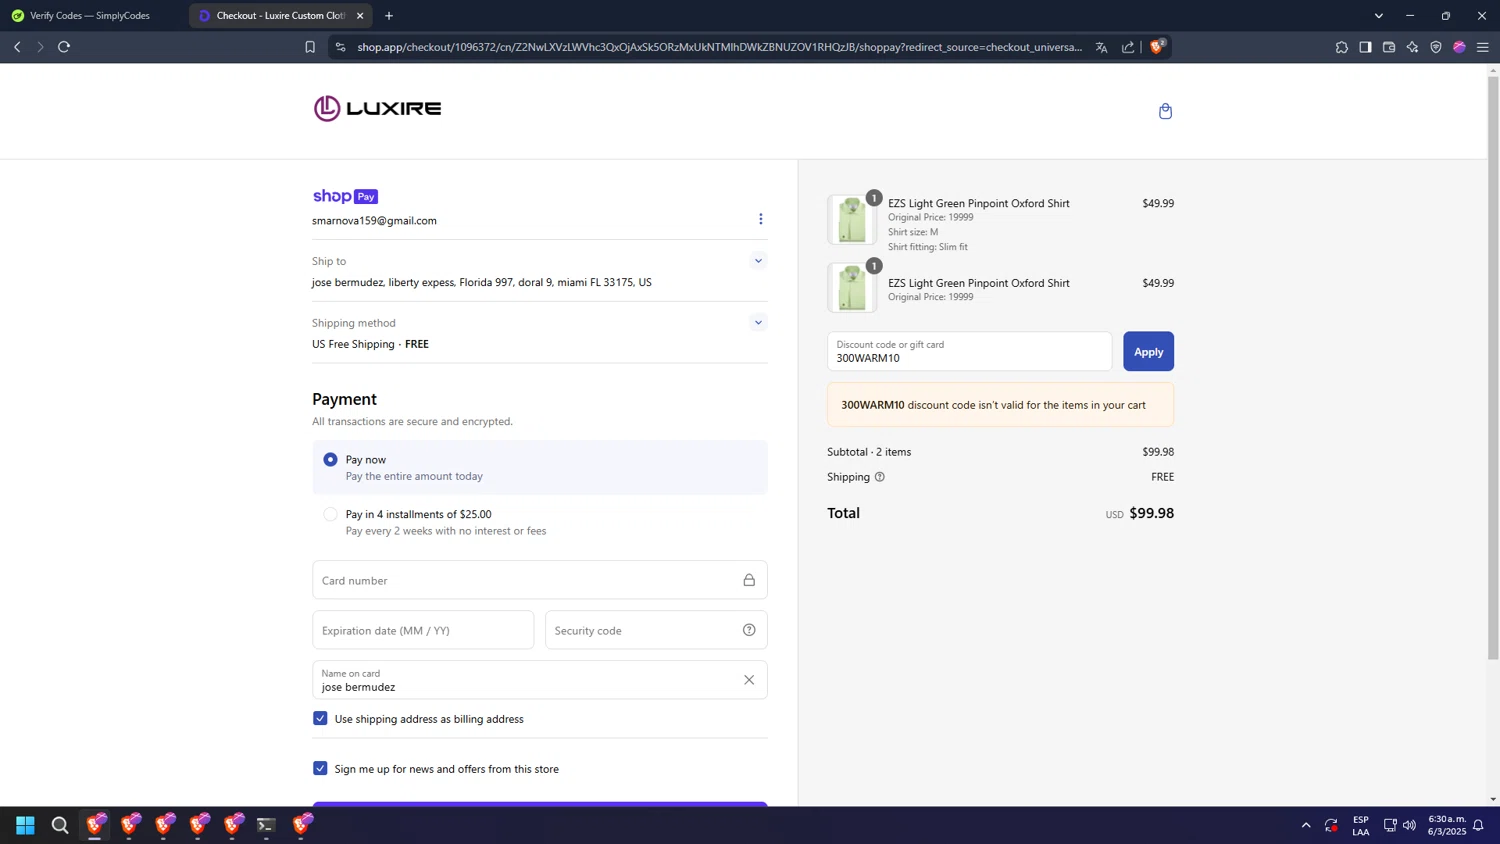1500x844 pixels.
Task: Show the security code help tooltip
Action: pyautogui.click(x=749, y=630)
